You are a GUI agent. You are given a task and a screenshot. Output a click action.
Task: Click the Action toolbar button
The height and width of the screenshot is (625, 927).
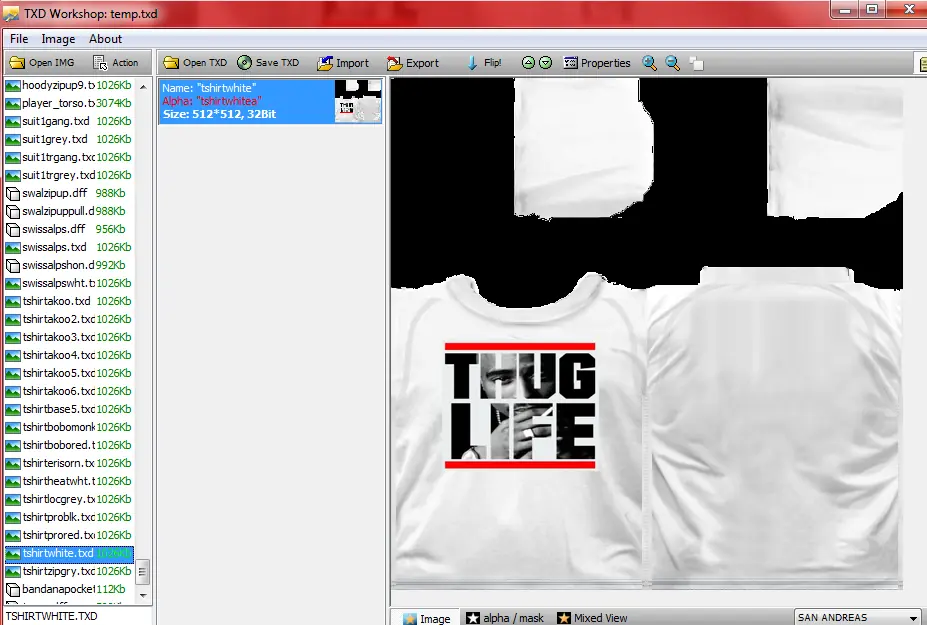[116, 63]
